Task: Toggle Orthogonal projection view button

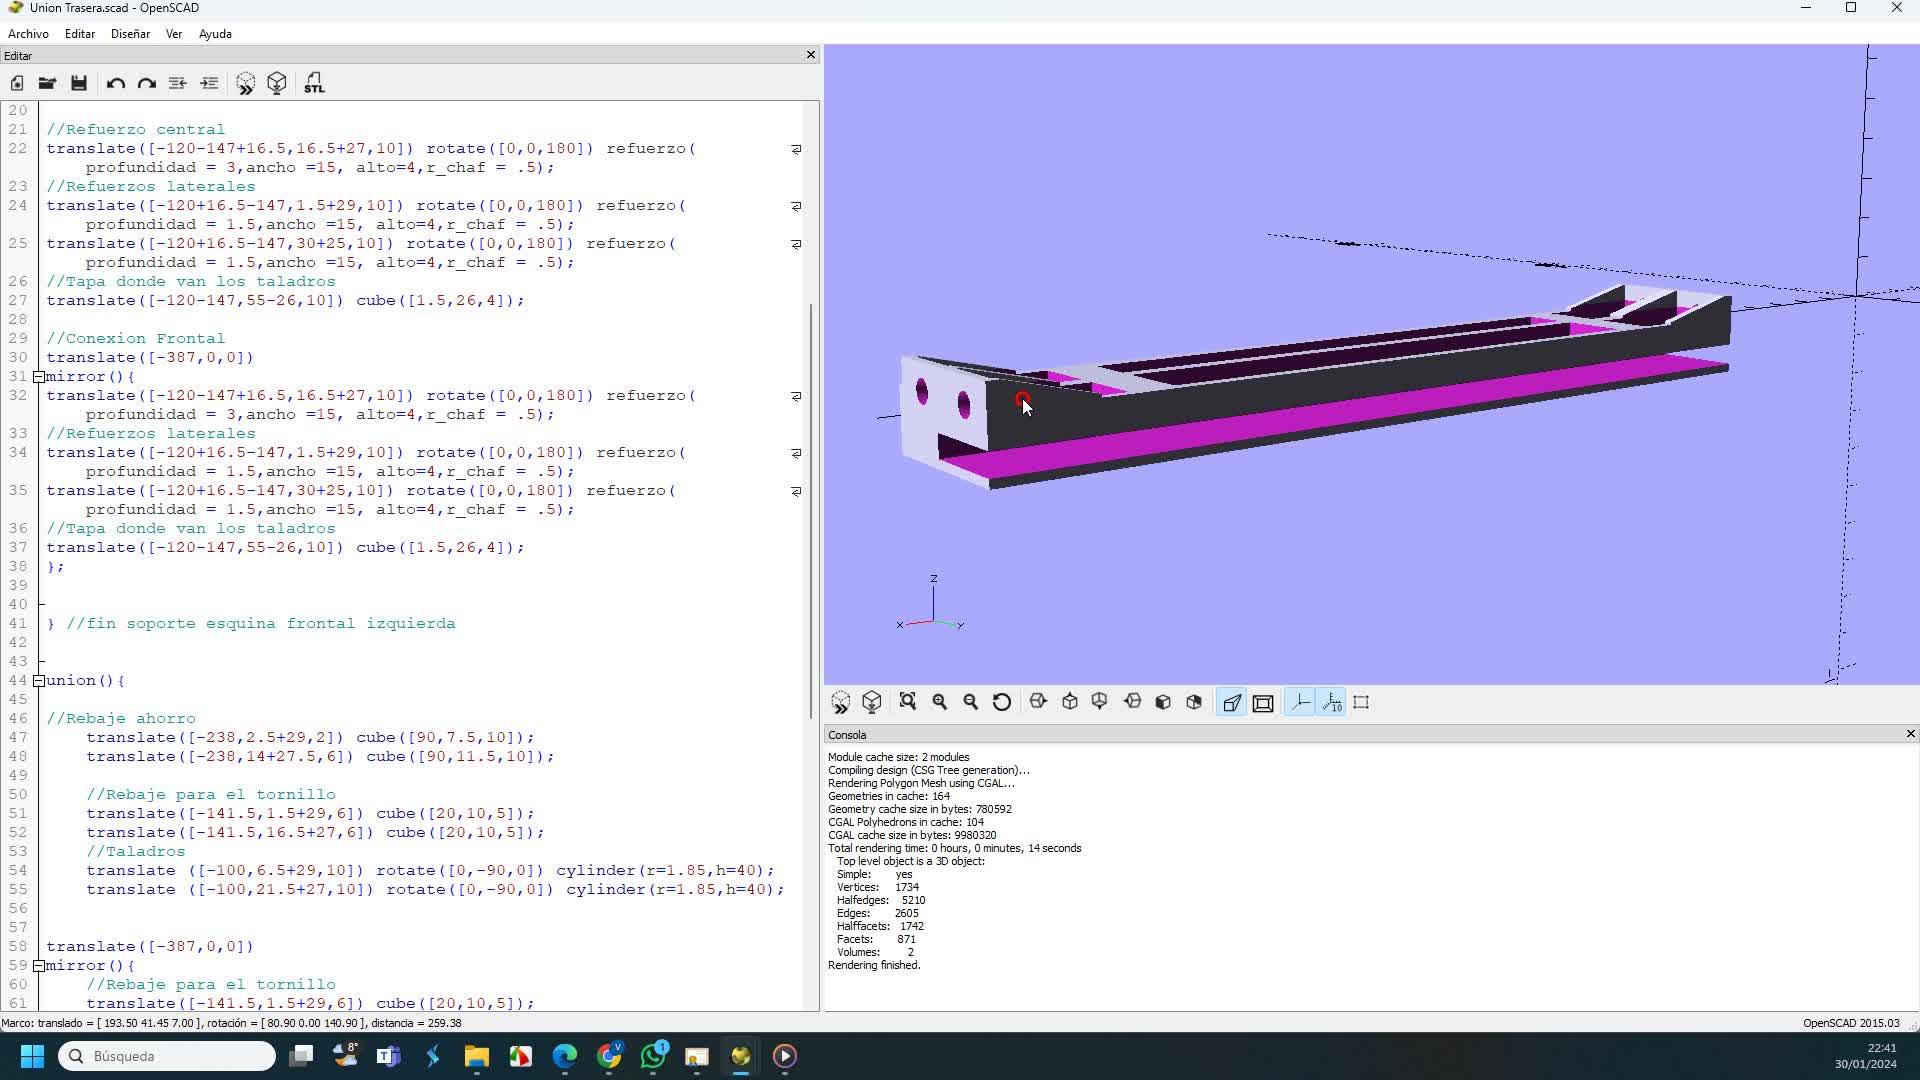Action: tap(1263, 703)
